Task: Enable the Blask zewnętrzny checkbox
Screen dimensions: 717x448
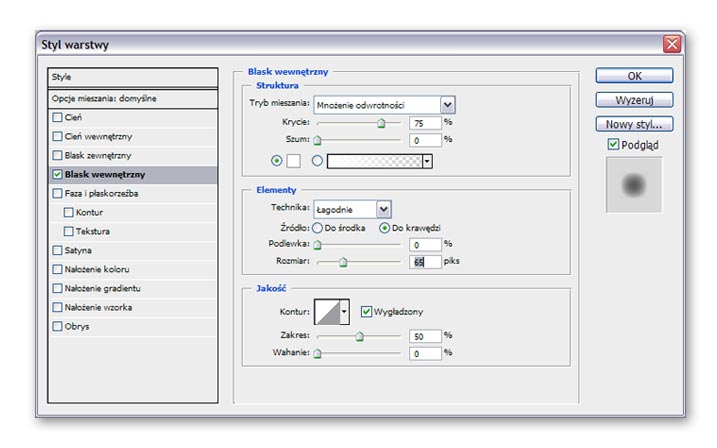Action: pos(57,155)
